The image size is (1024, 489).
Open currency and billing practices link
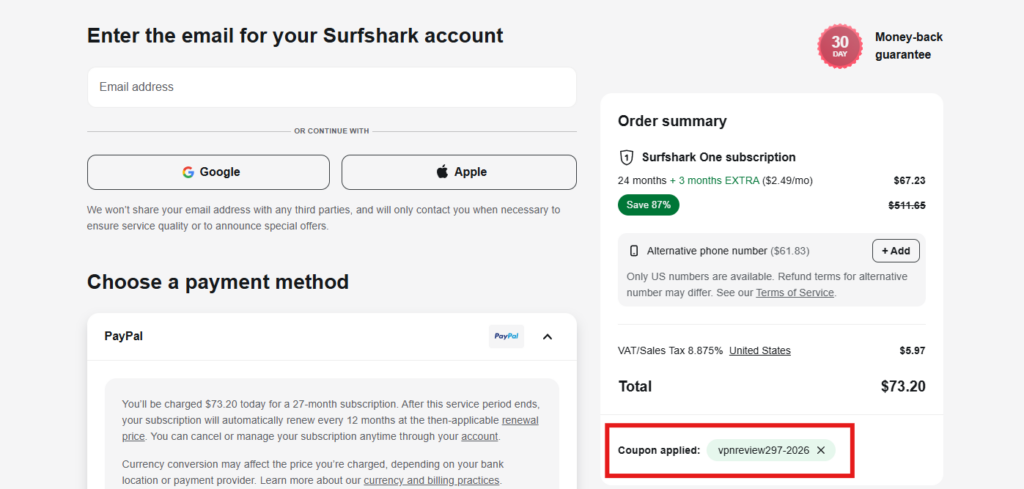tap(431, 481)
